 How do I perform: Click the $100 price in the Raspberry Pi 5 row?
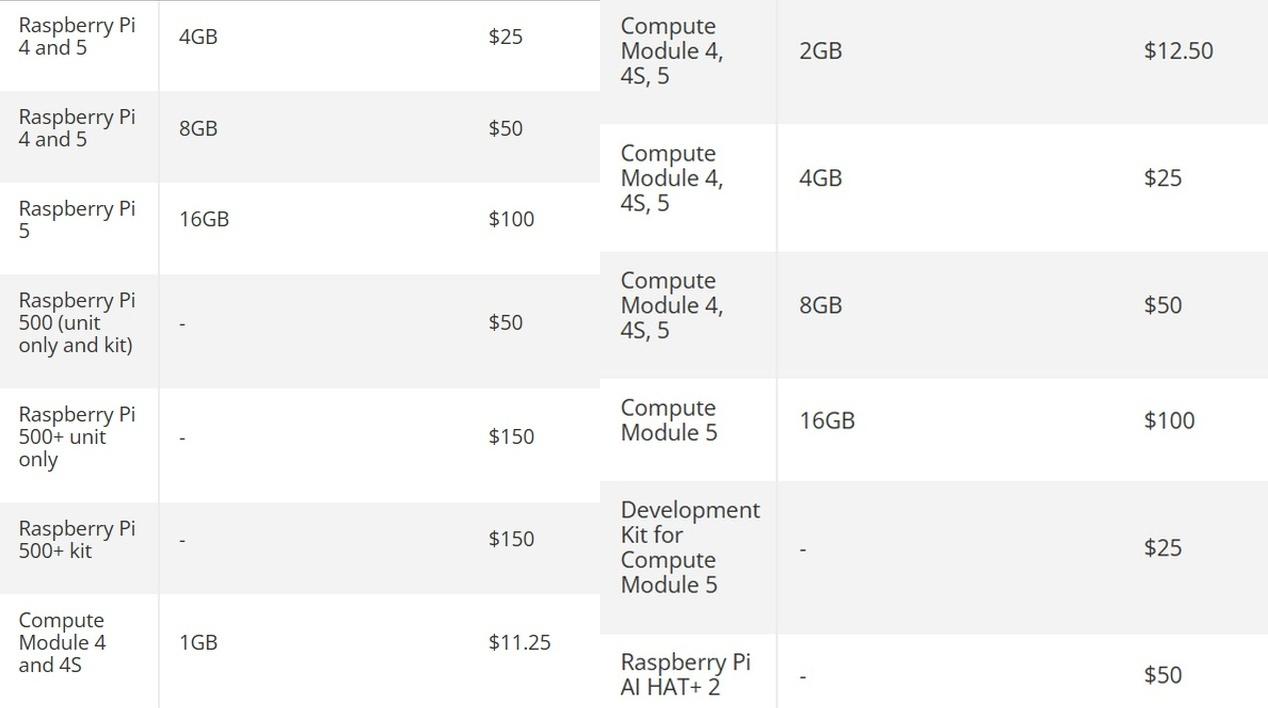[511, 220]
